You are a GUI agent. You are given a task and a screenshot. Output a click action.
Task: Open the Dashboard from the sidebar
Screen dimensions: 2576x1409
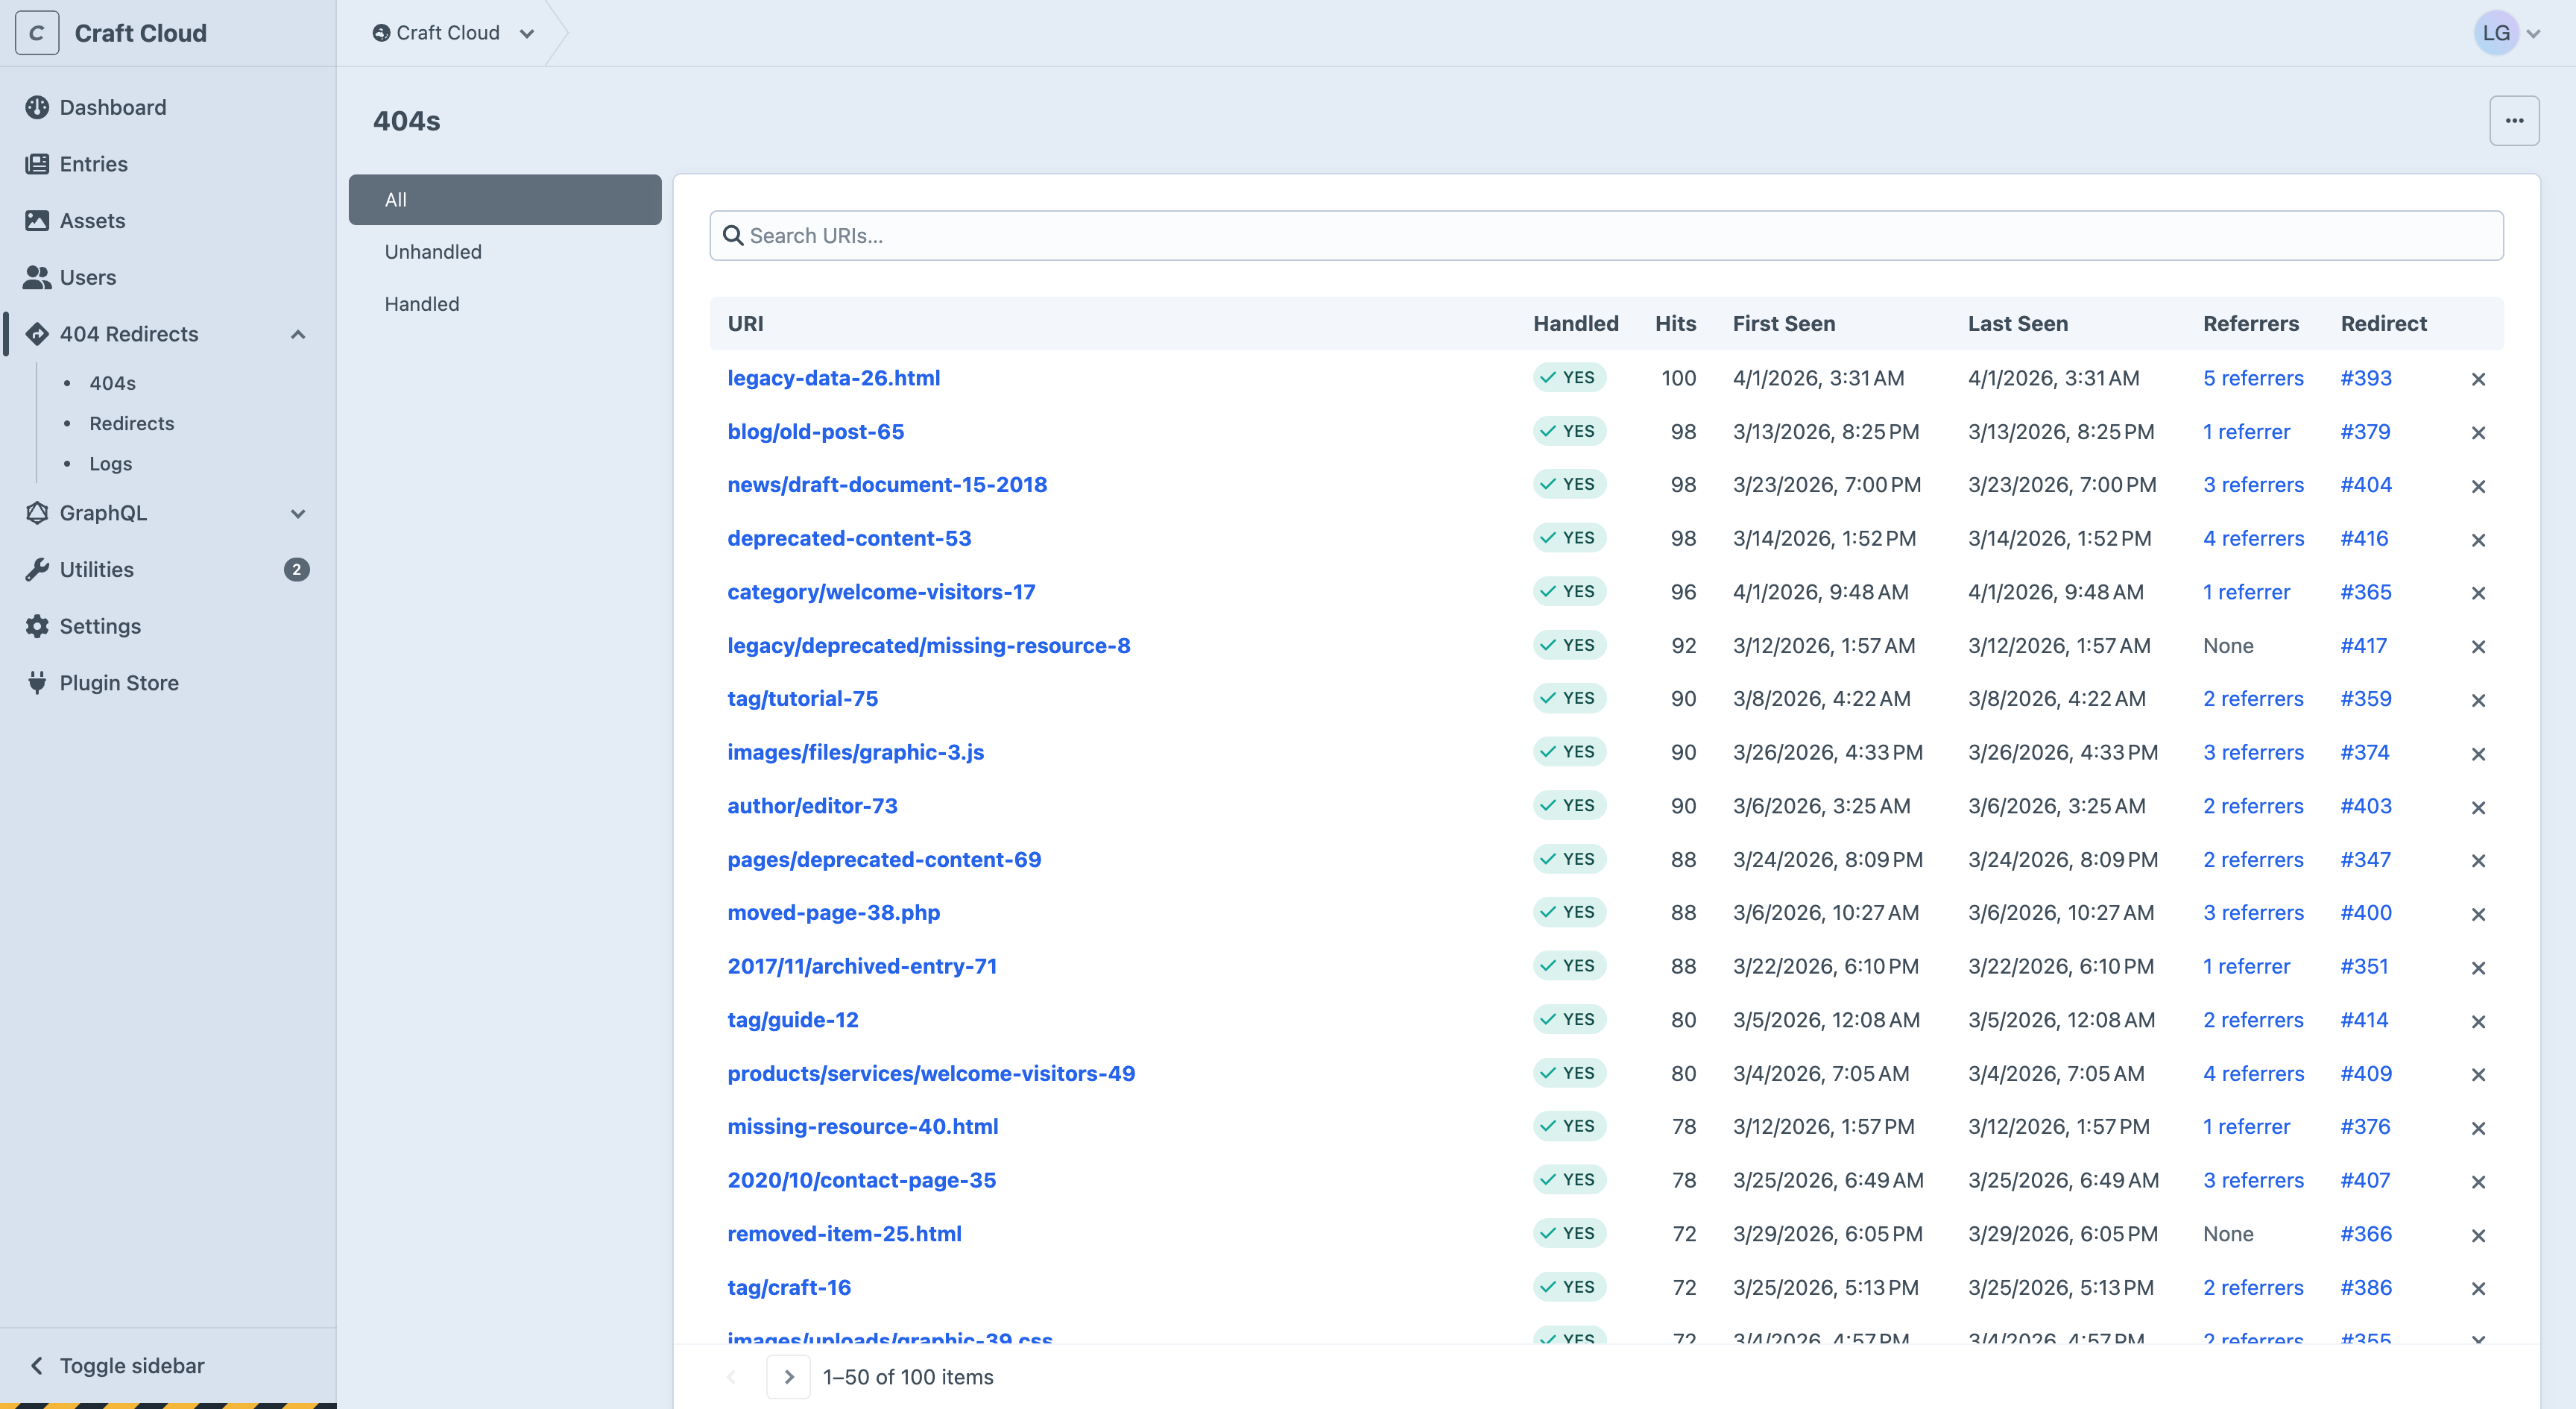[38, 107]
